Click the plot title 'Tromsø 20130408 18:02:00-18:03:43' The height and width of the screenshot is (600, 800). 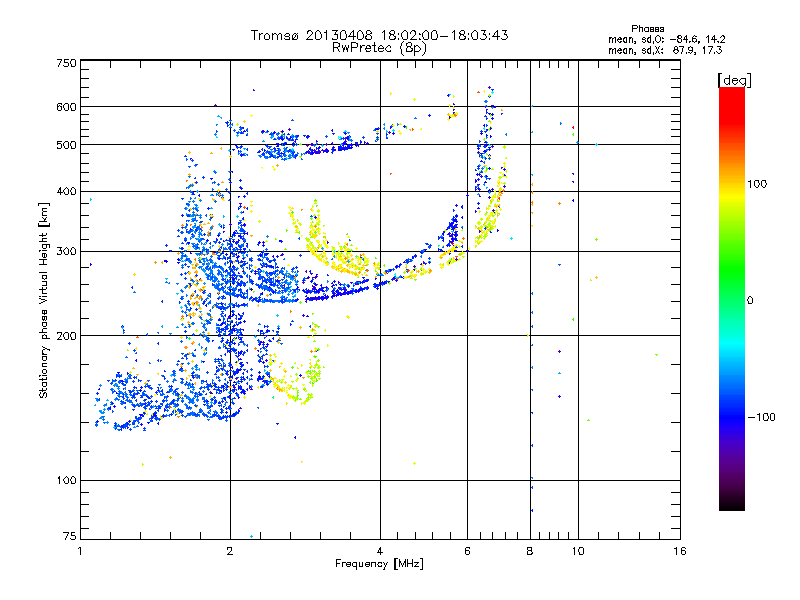point(379,35)
